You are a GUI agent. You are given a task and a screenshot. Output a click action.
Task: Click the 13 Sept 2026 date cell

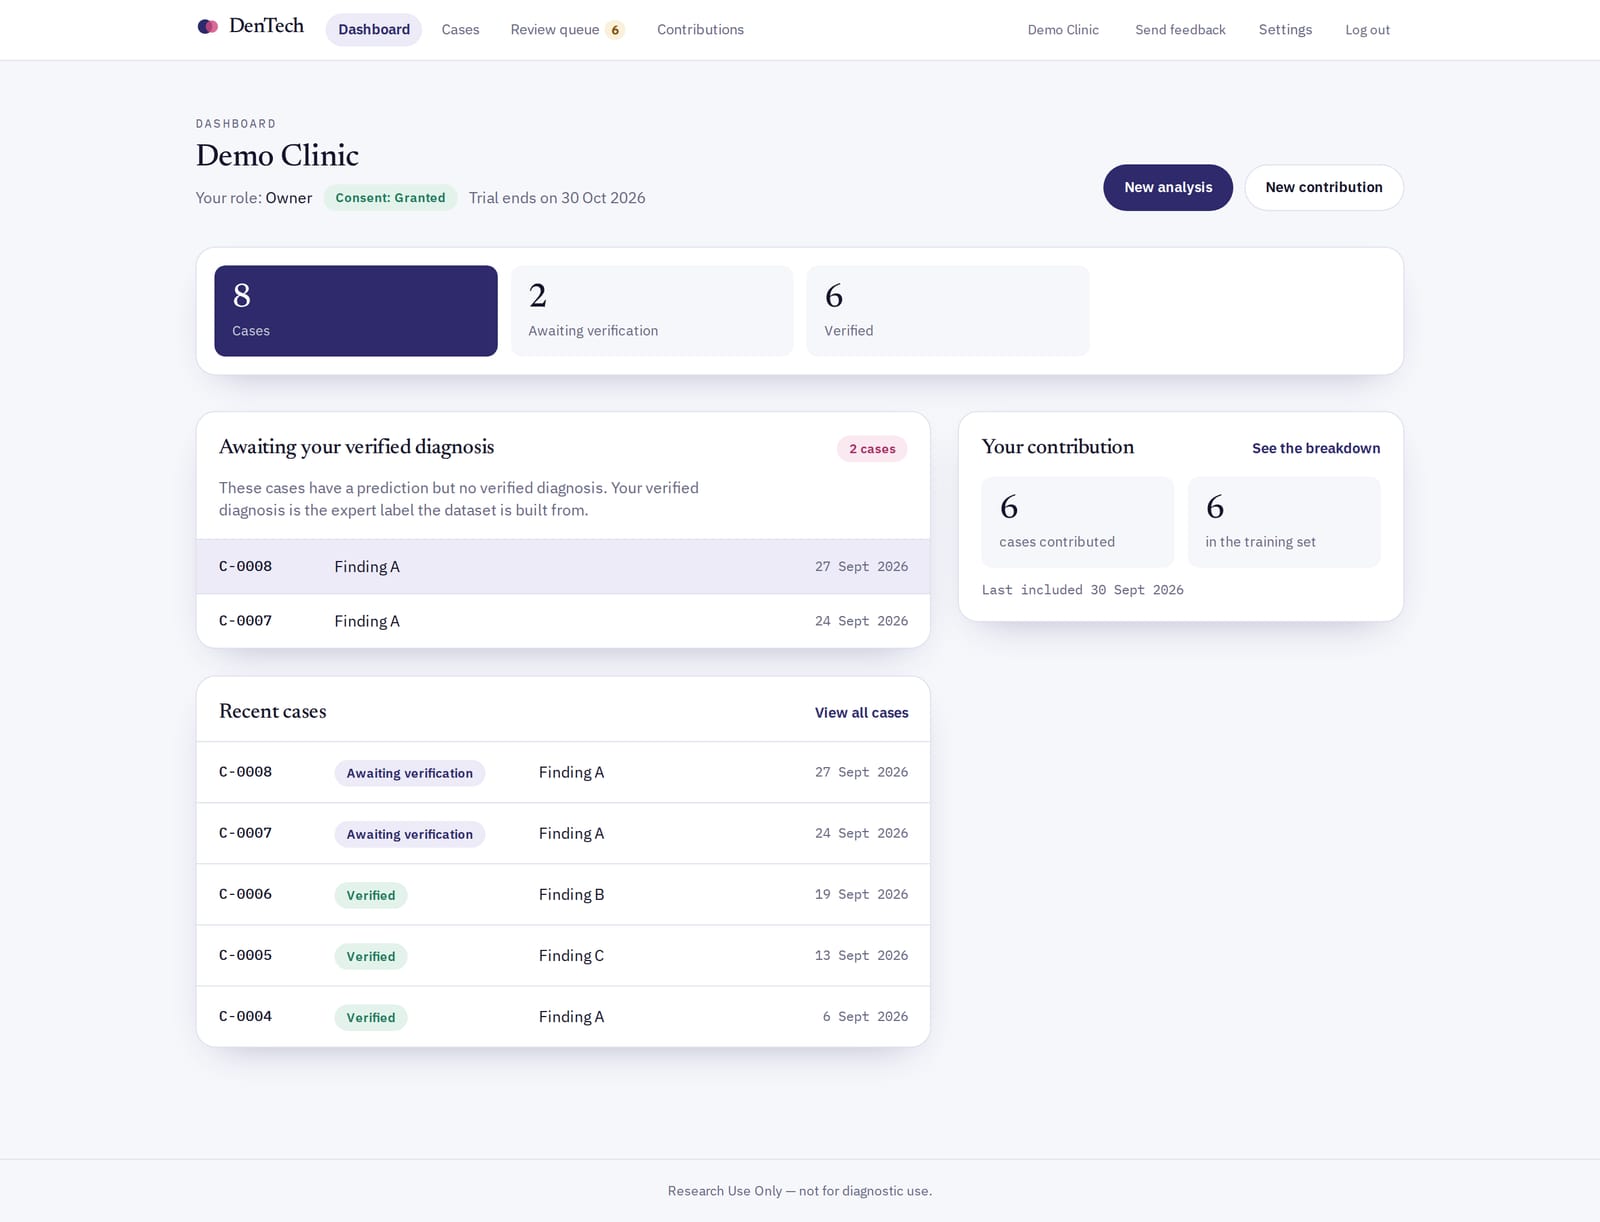[x=861, y=956]
